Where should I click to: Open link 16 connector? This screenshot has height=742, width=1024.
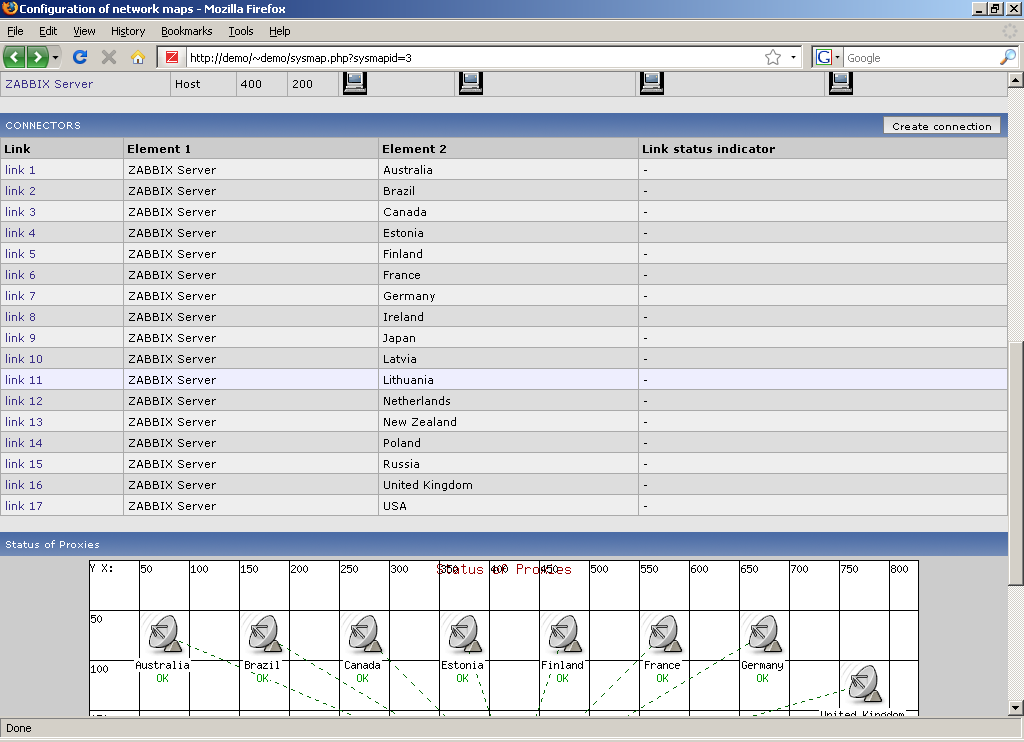click(x=24, y=485)
